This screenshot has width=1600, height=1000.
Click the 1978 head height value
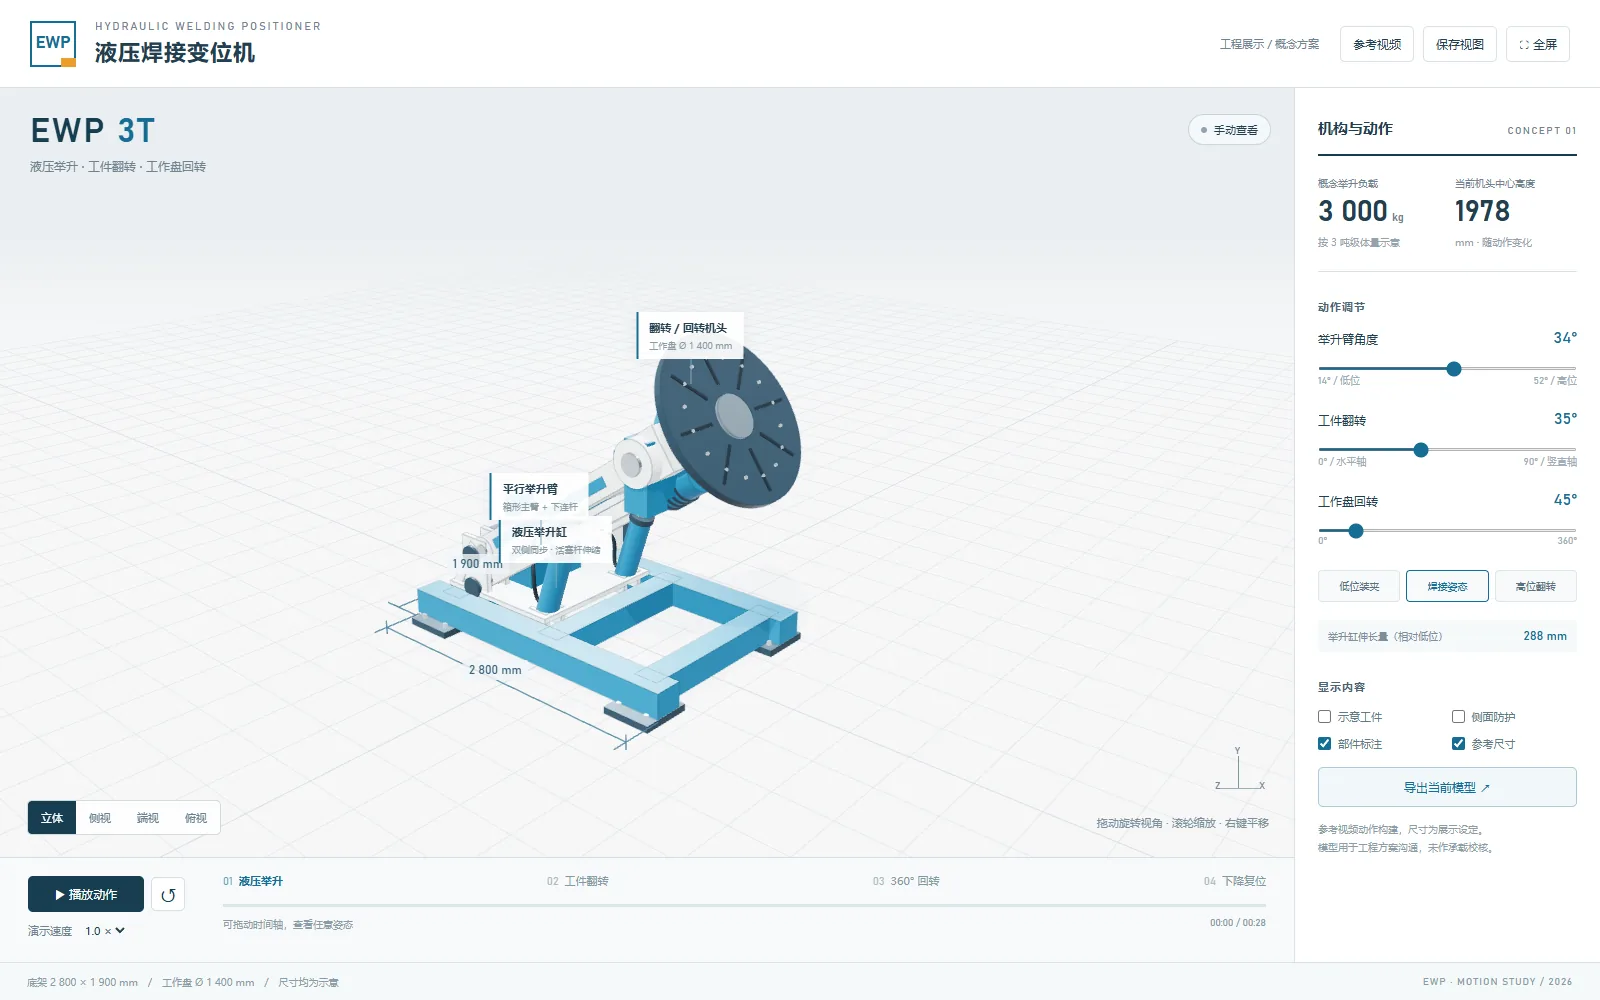[x=1482, y=211]
